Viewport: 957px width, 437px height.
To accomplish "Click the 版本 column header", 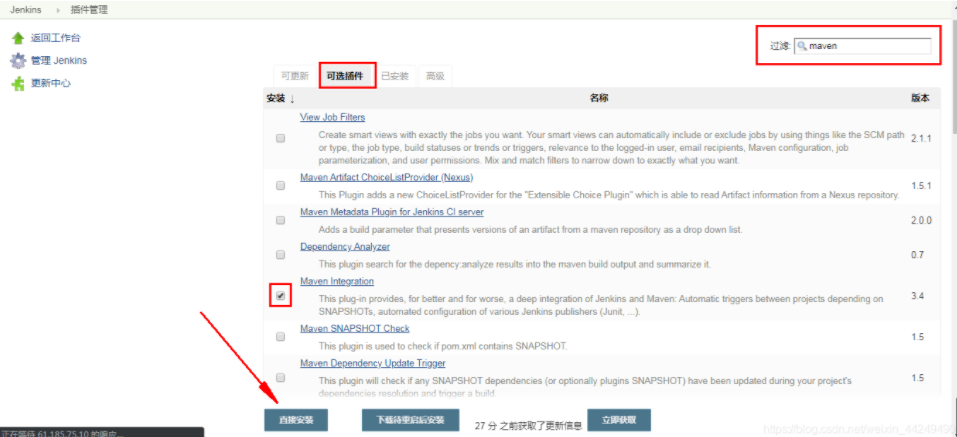I will [920, 98].
